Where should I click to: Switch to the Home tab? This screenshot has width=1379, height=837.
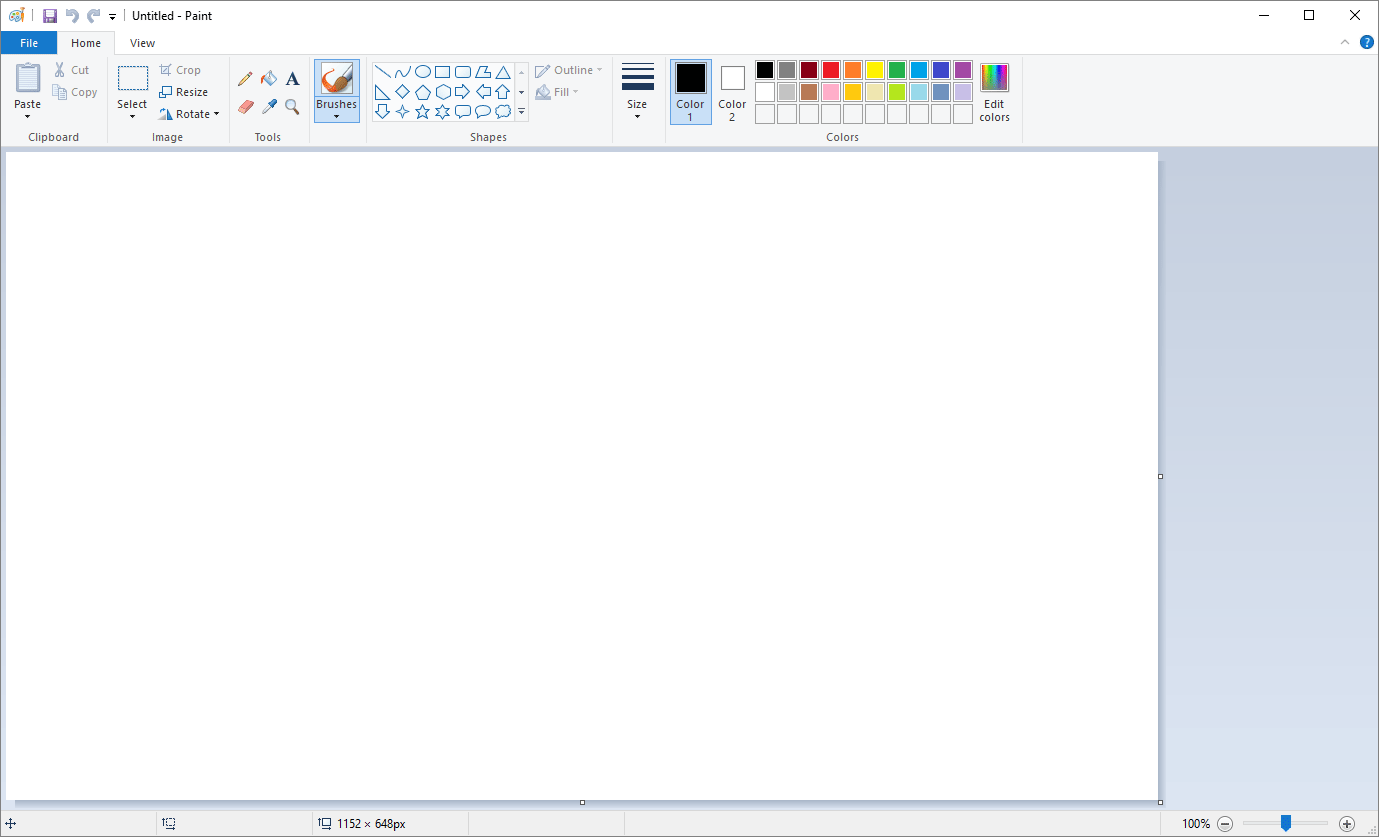(x=86, y=43)
